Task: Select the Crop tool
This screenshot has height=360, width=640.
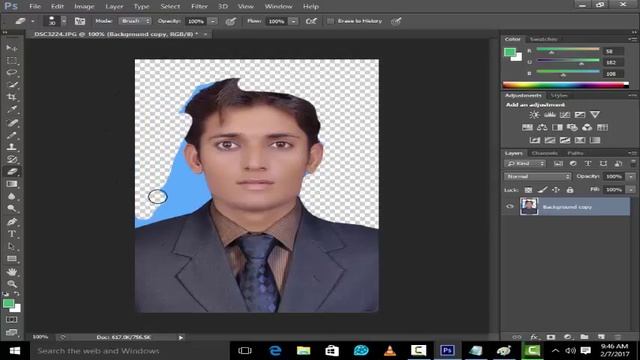Action: [x=11, y=97]
